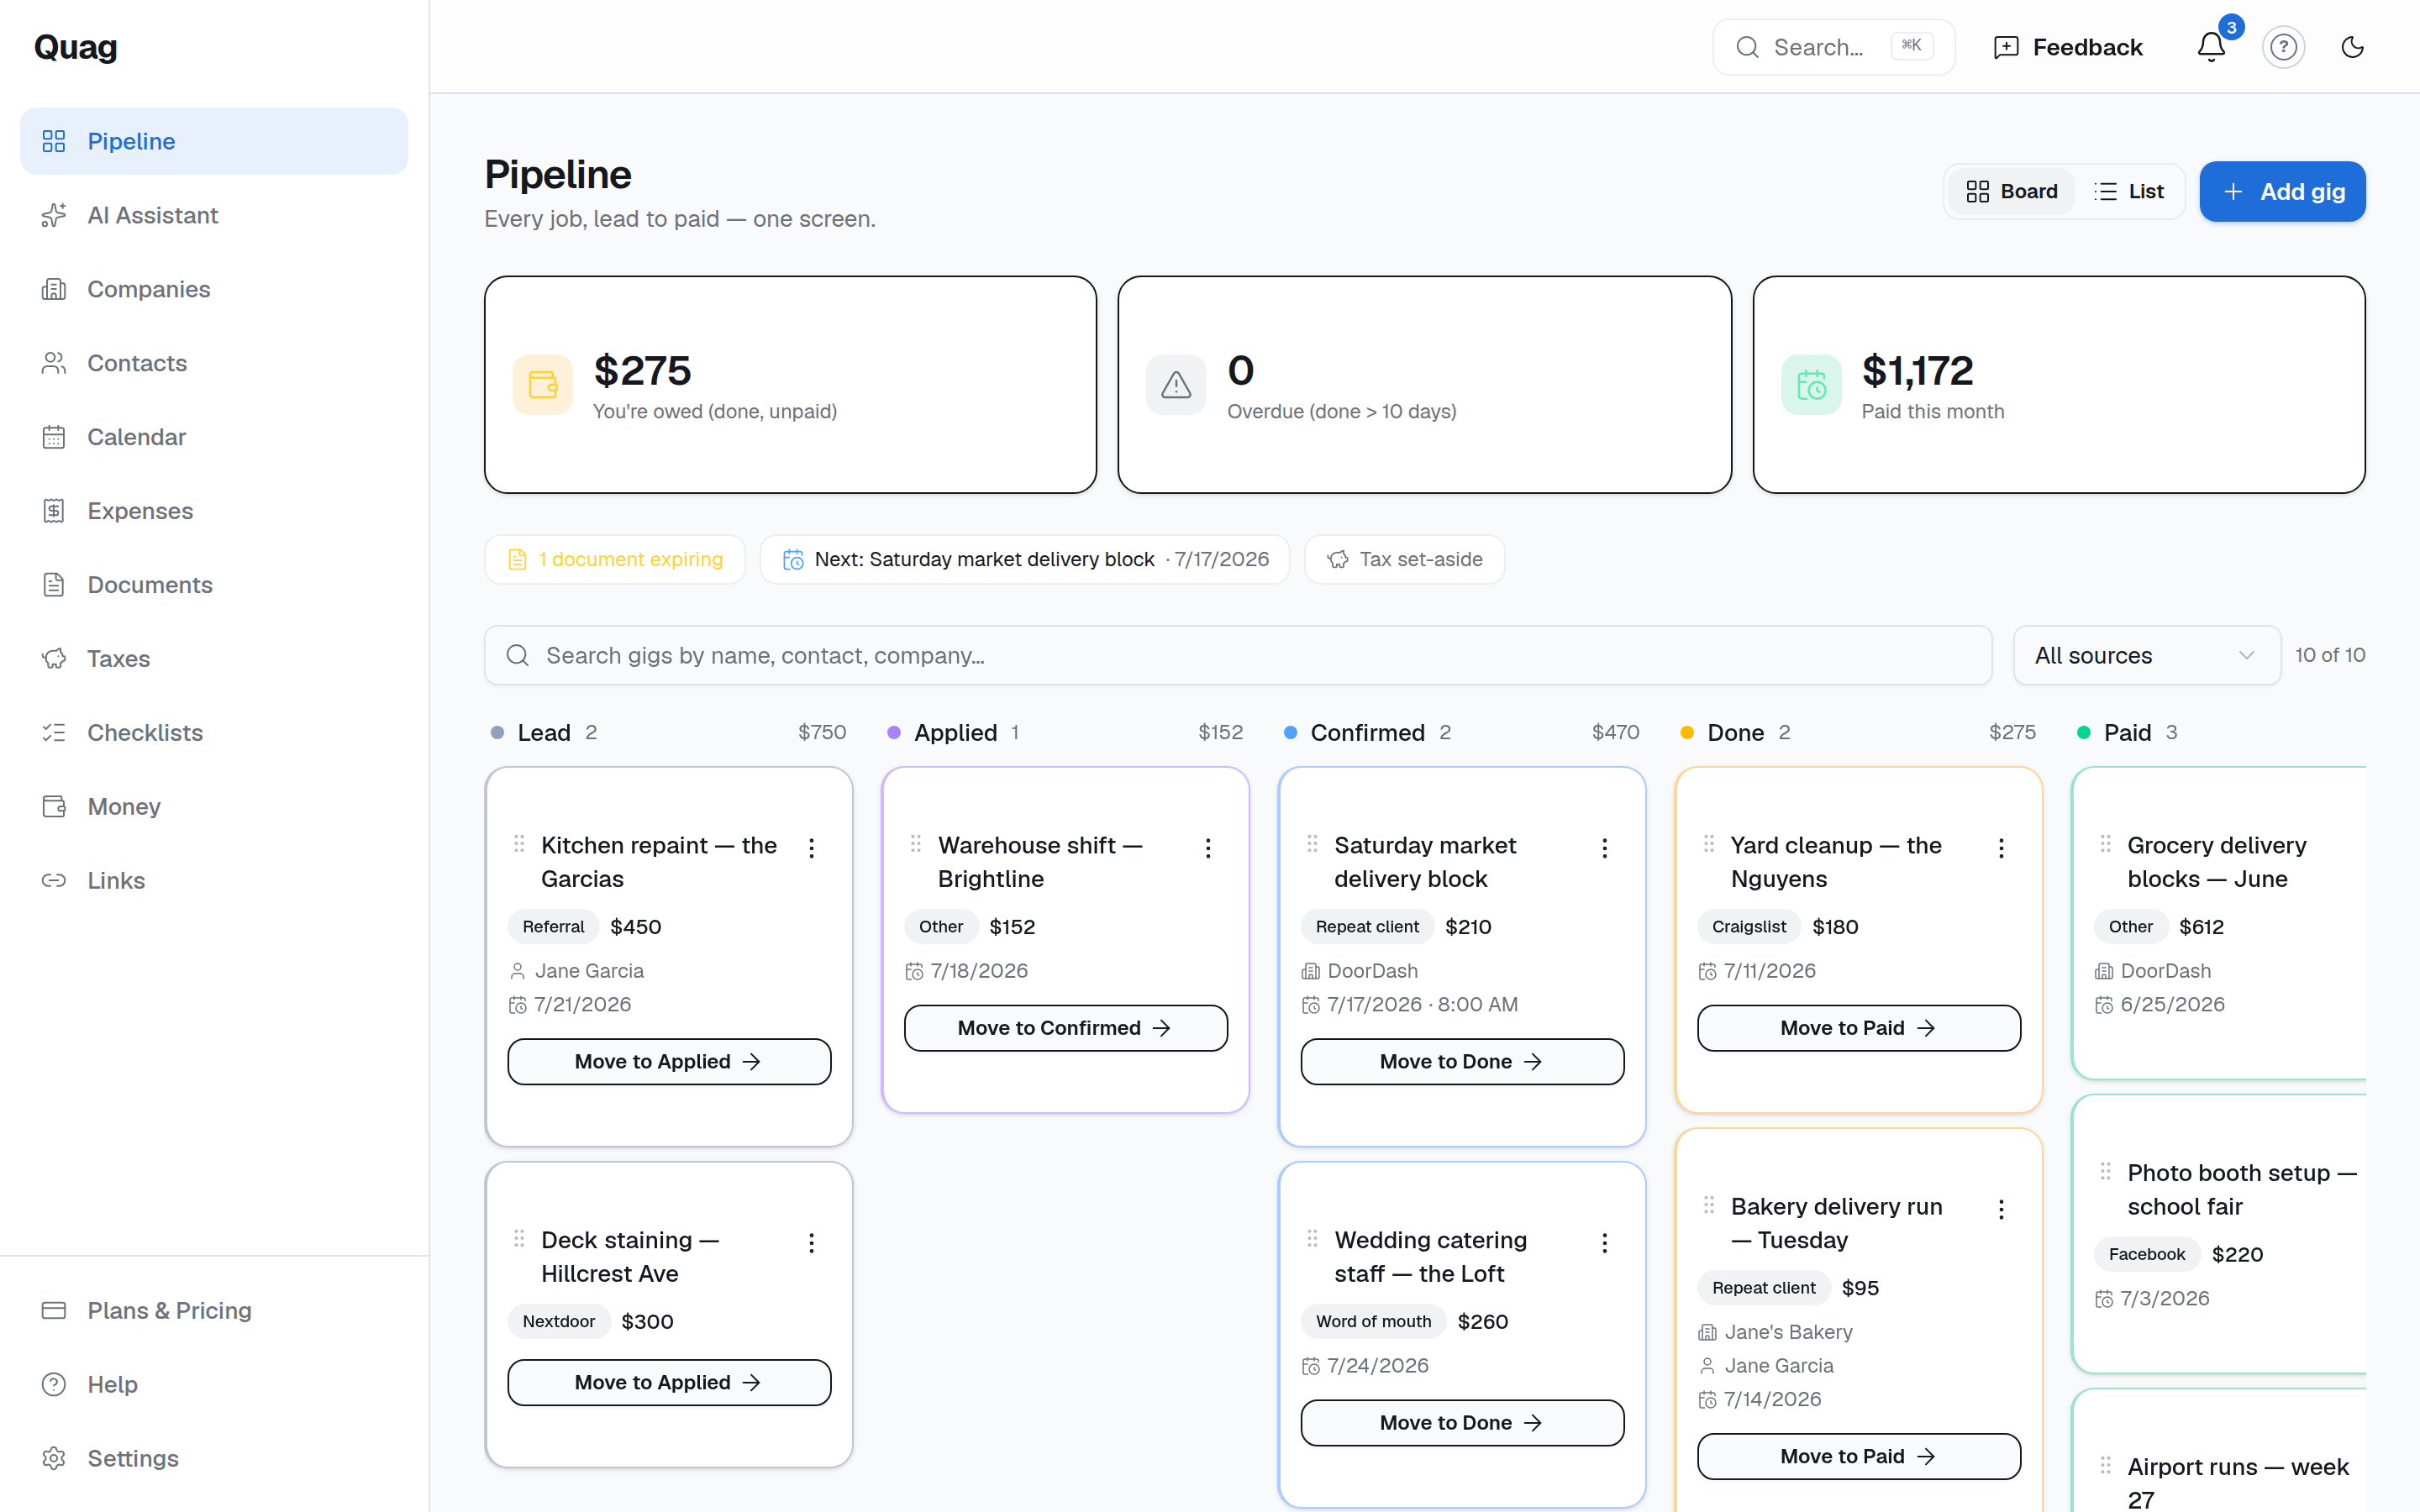Move Yard cleanup to Paid
Screen dimensions: 2420x1512
(1859, 1028)
